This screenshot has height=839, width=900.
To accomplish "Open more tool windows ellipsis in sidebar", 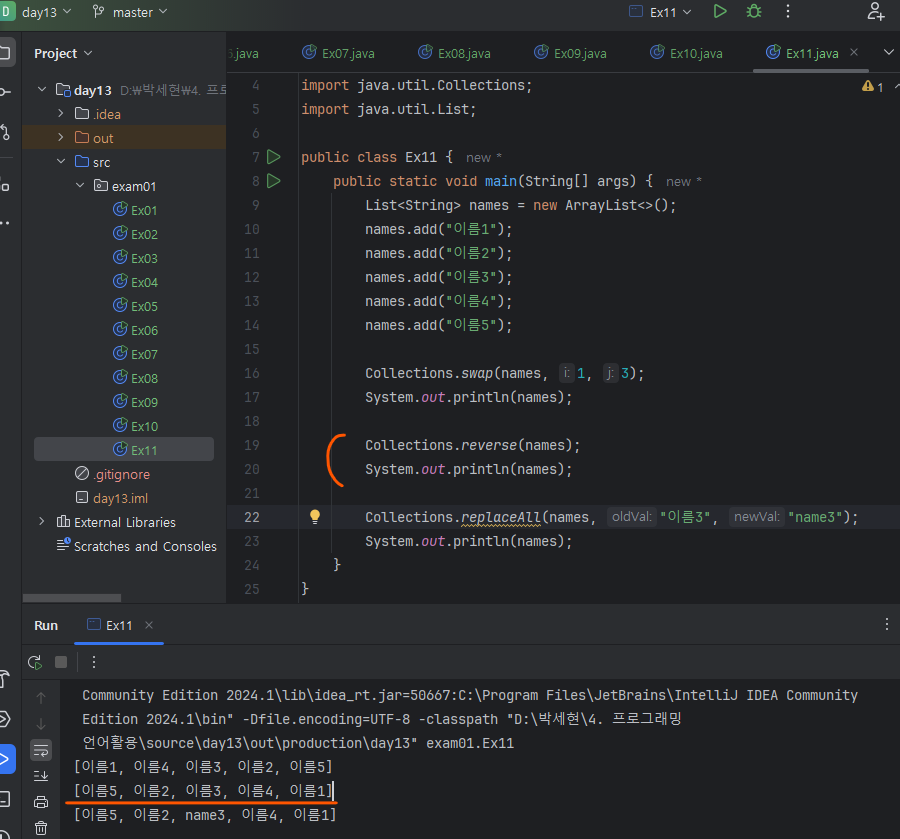I will click(5, 223).
